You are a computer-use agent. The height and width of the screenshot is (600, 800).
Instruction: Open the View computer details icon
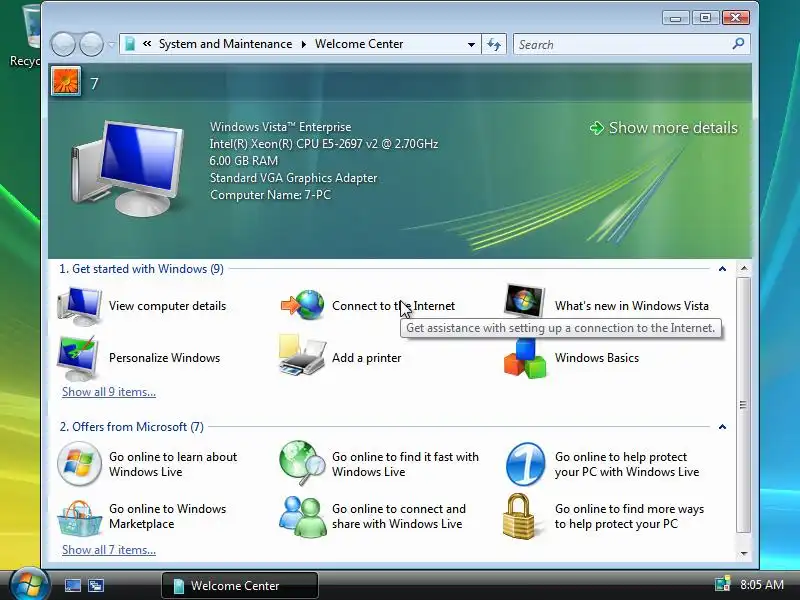click(79, 306)
